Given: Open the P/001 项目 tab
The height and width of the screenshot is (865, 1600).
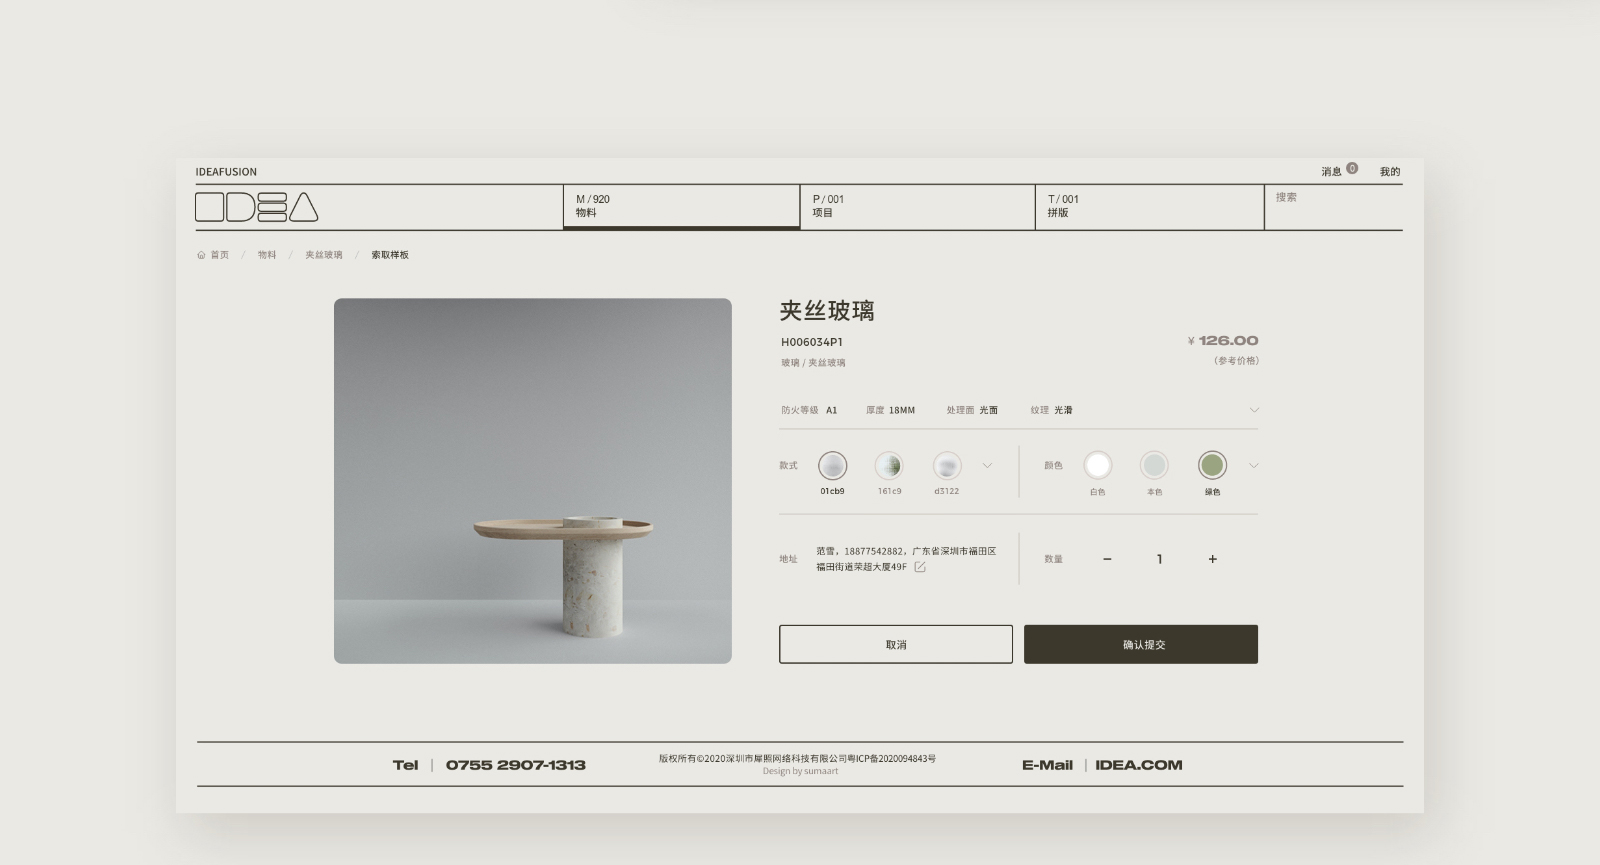Looking at the screenshot, I should [916, 206].
